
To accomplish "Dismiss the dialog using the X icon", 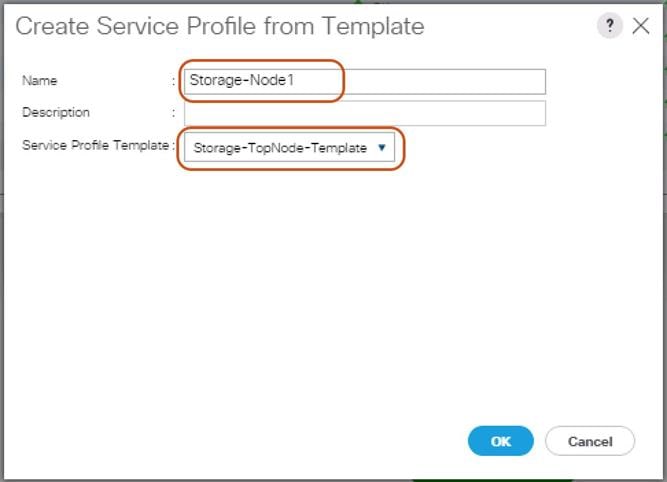I will coord(641,27).
